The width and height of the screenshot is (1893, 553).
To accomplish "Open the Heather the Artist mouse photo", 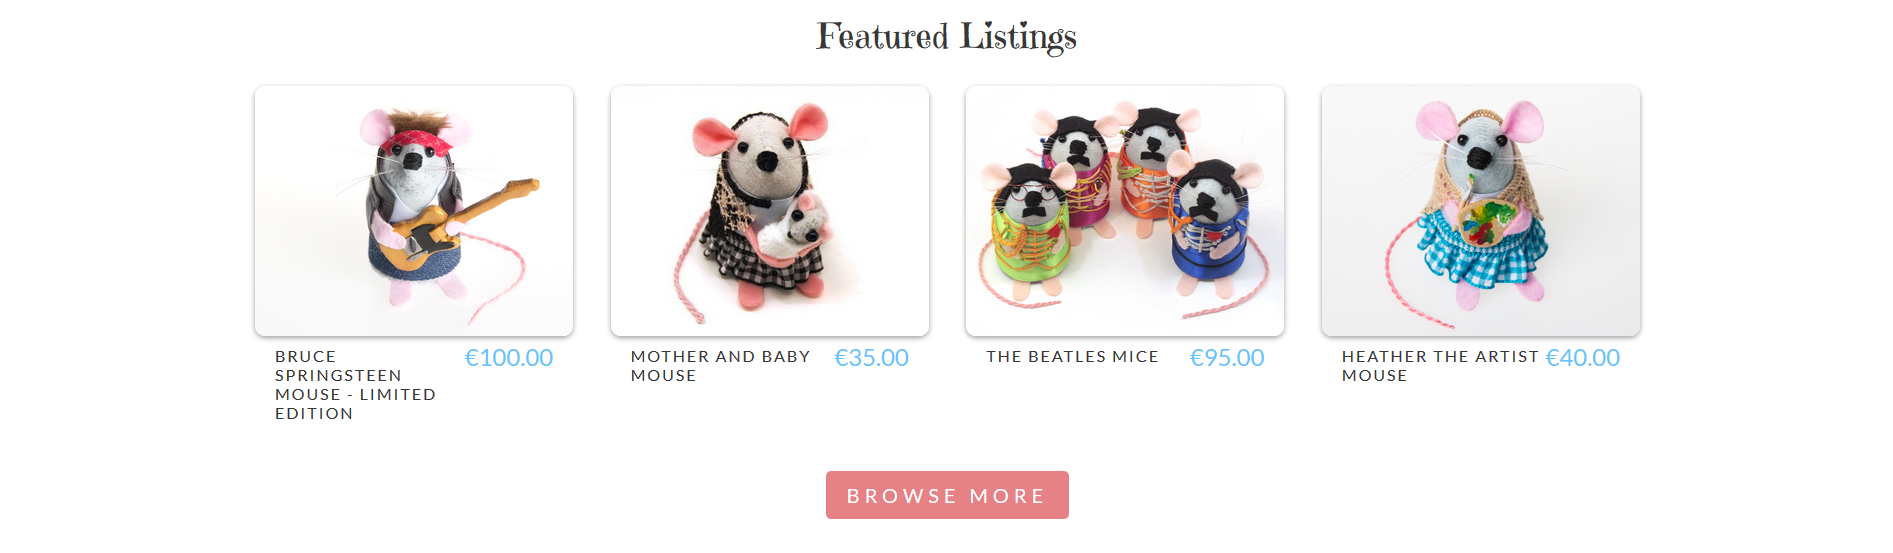I will click(x=1481, y=211).
